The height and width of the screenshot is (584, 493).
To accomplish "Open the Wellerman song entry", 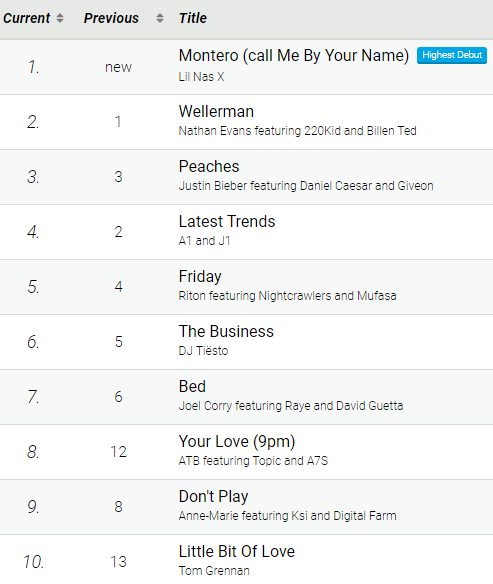I will coord(216,111).
